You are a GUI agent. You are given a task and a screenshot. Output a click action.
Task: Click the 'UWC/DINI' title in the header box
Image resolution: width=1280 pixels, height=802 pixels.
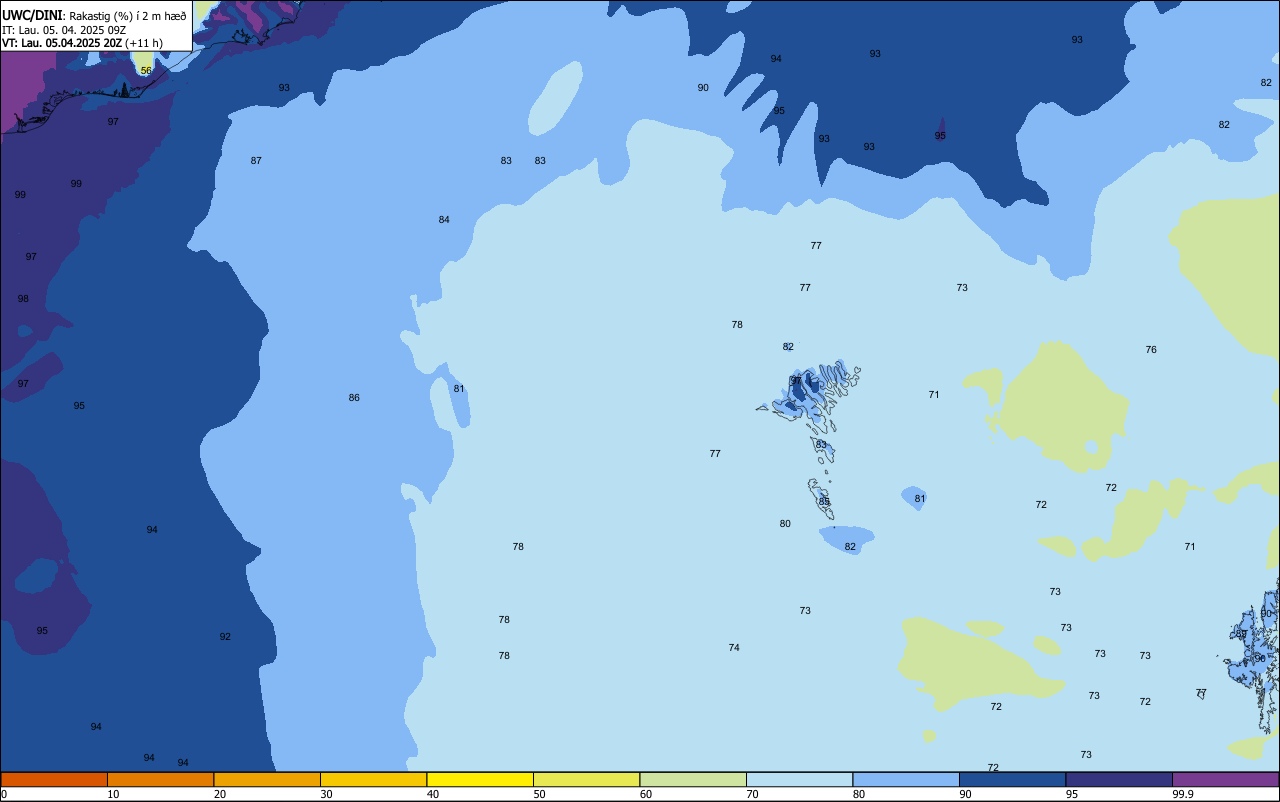[32, 15]
